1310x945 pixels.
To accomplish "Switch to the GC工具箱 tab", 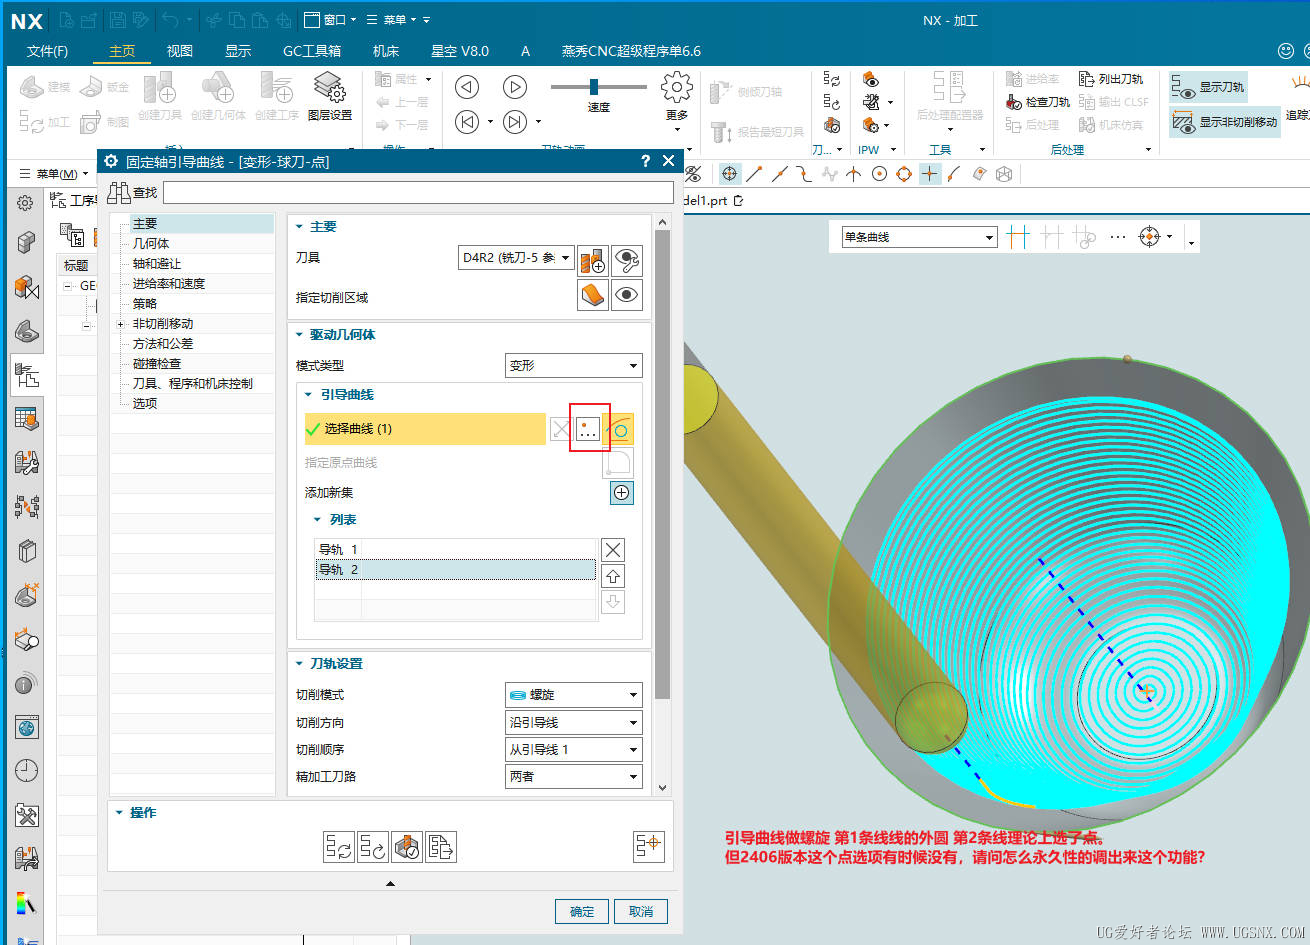I will pyautogui.click(x=312, y=51).
